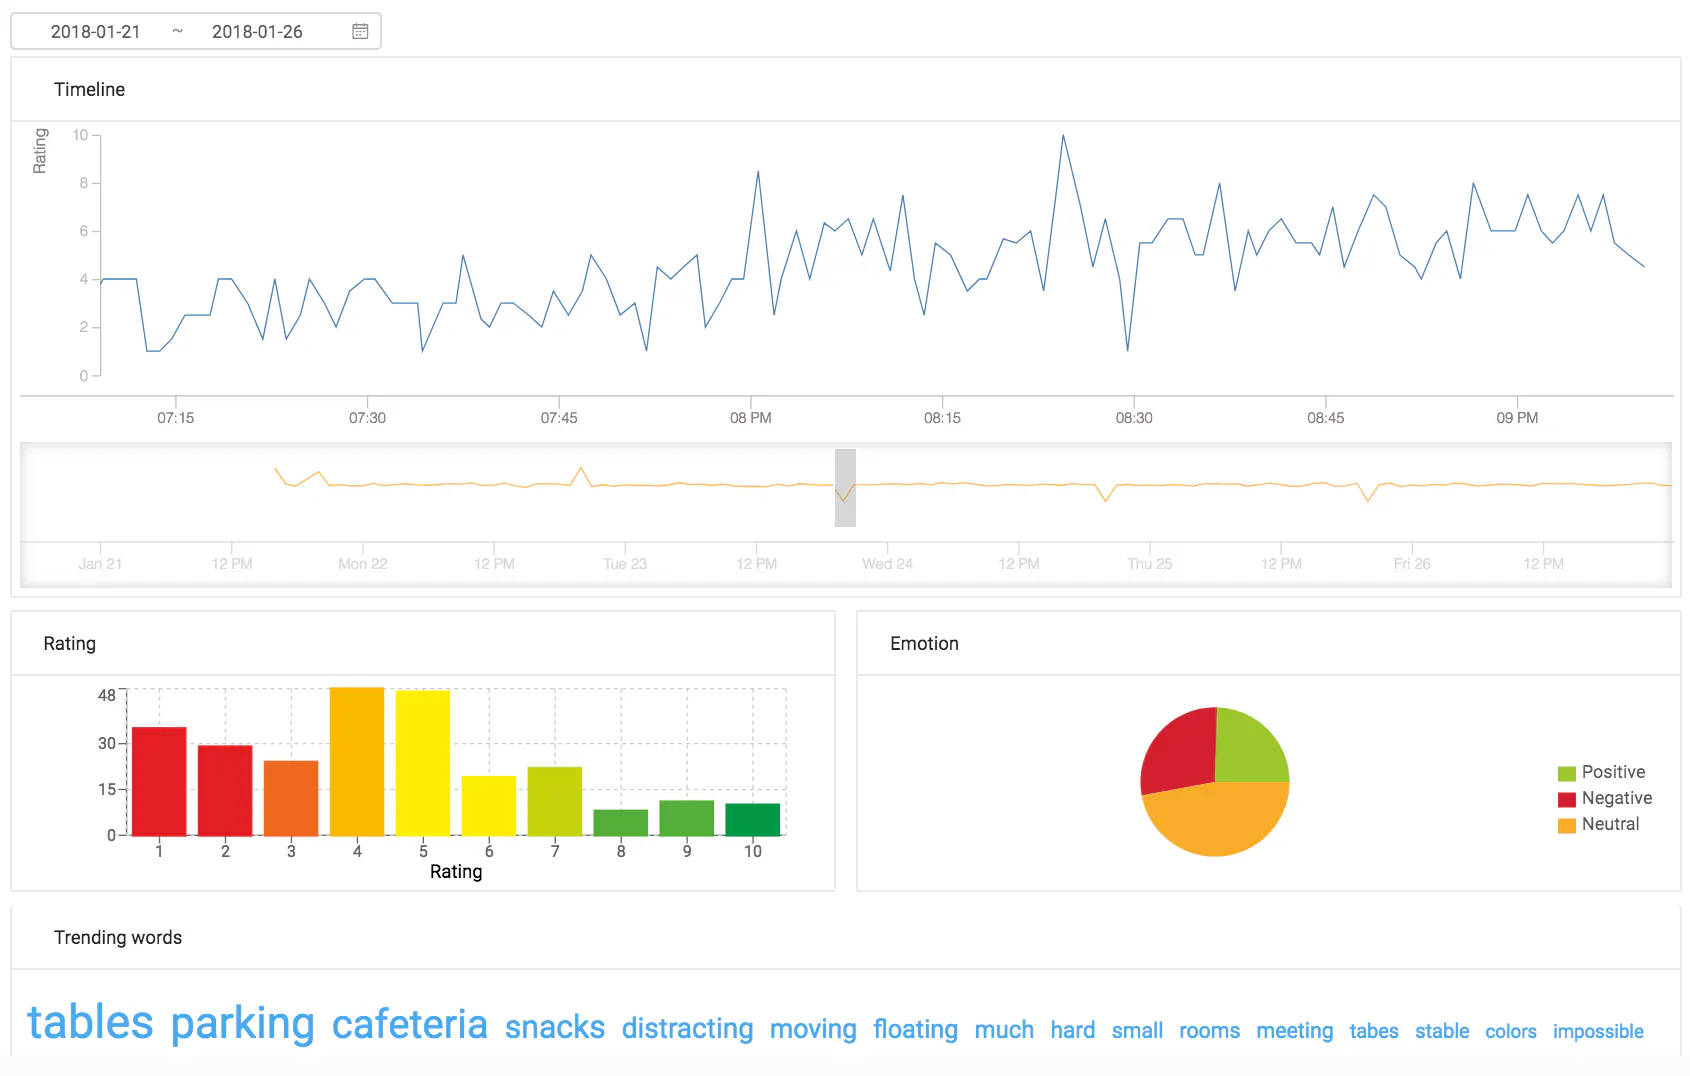
Task: Click the rating 2 red bar
Action: coord(225,790)
